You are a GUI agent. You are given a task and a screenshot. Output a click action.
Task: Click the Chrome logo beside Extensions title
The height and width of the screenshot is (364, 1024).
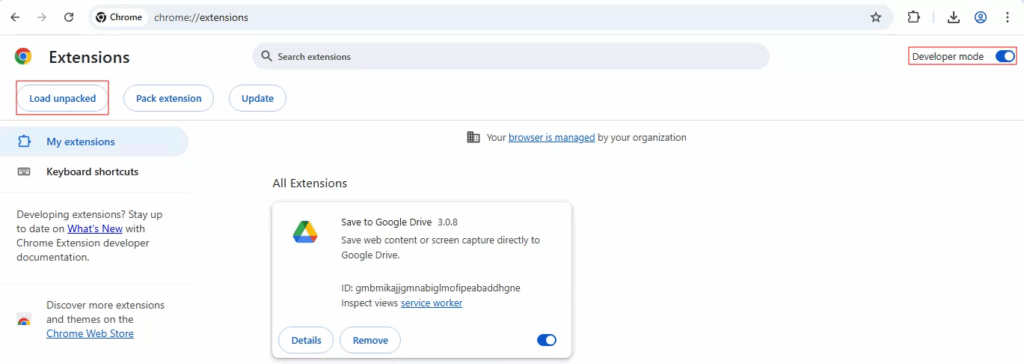[x=24, y=57]
